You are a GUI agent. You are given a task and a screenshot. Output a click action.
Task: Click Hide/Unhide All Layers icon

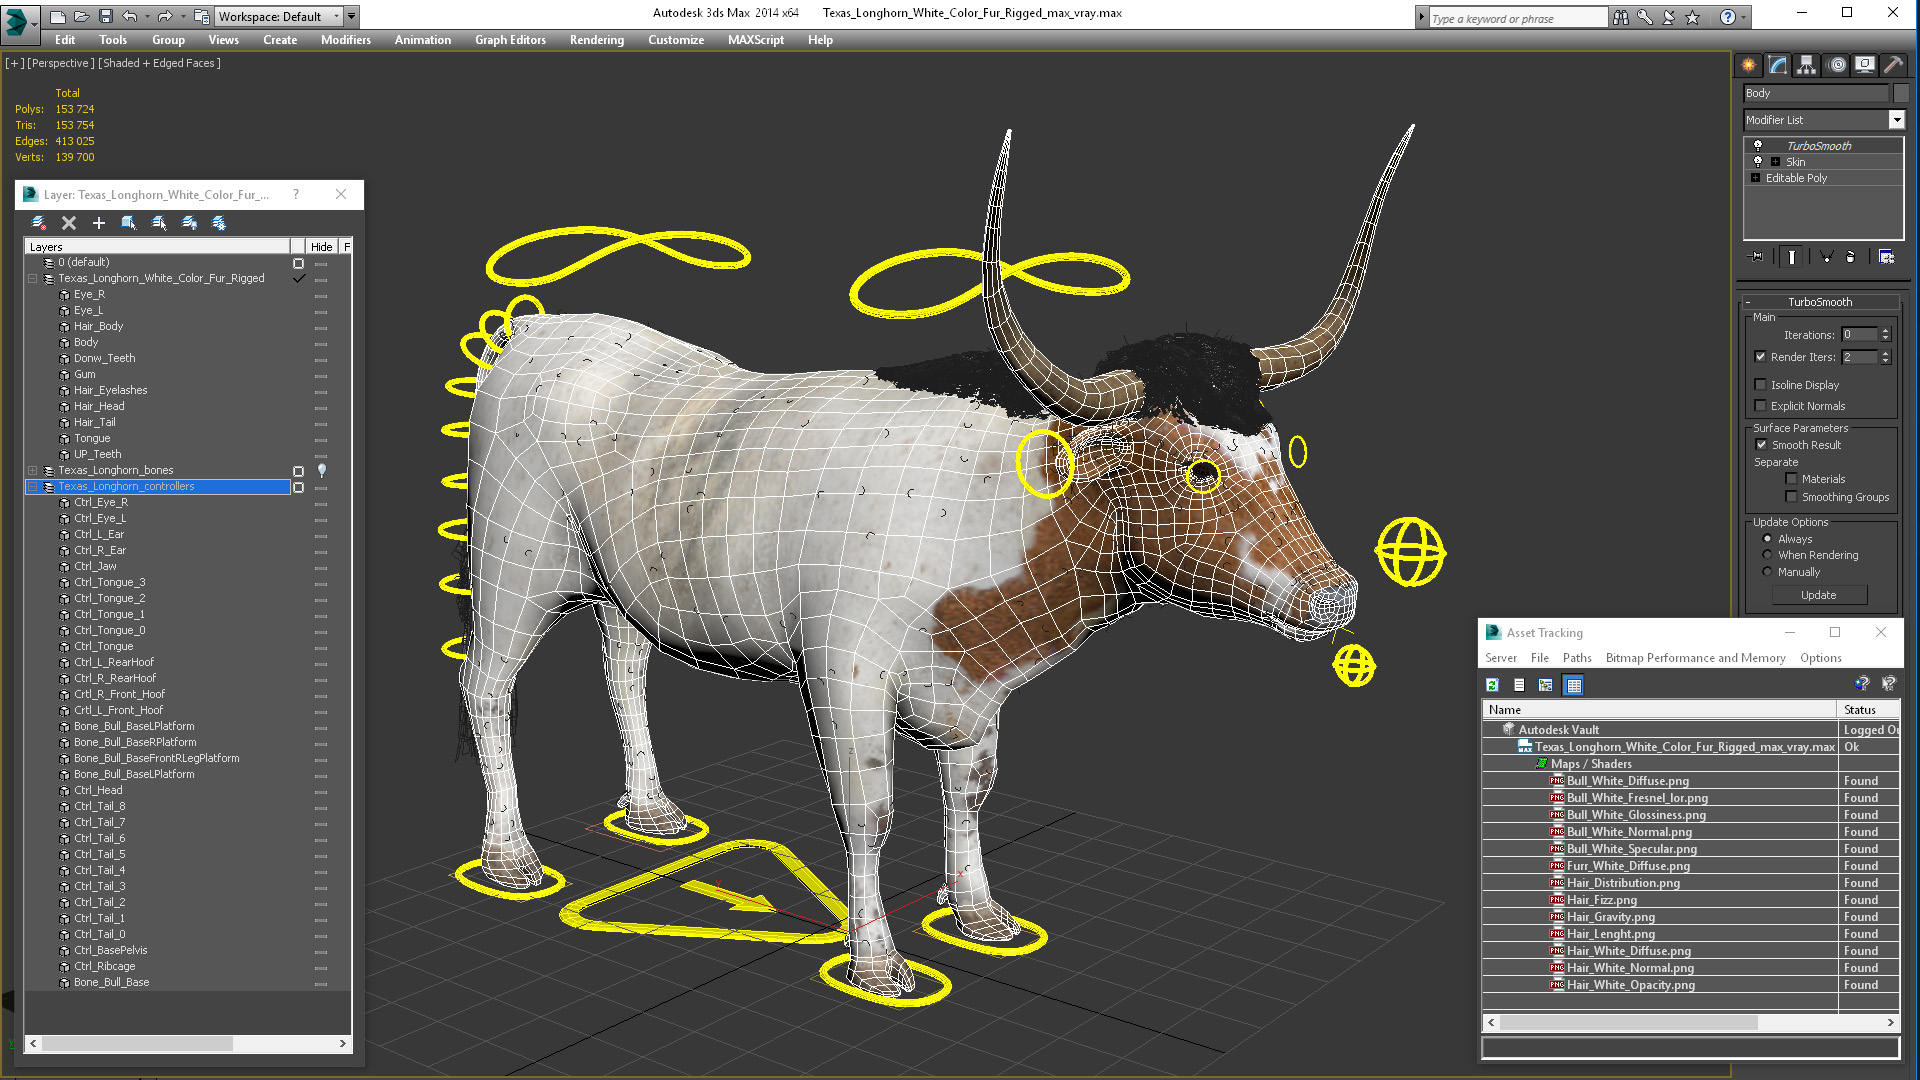[x=189, y=223]
